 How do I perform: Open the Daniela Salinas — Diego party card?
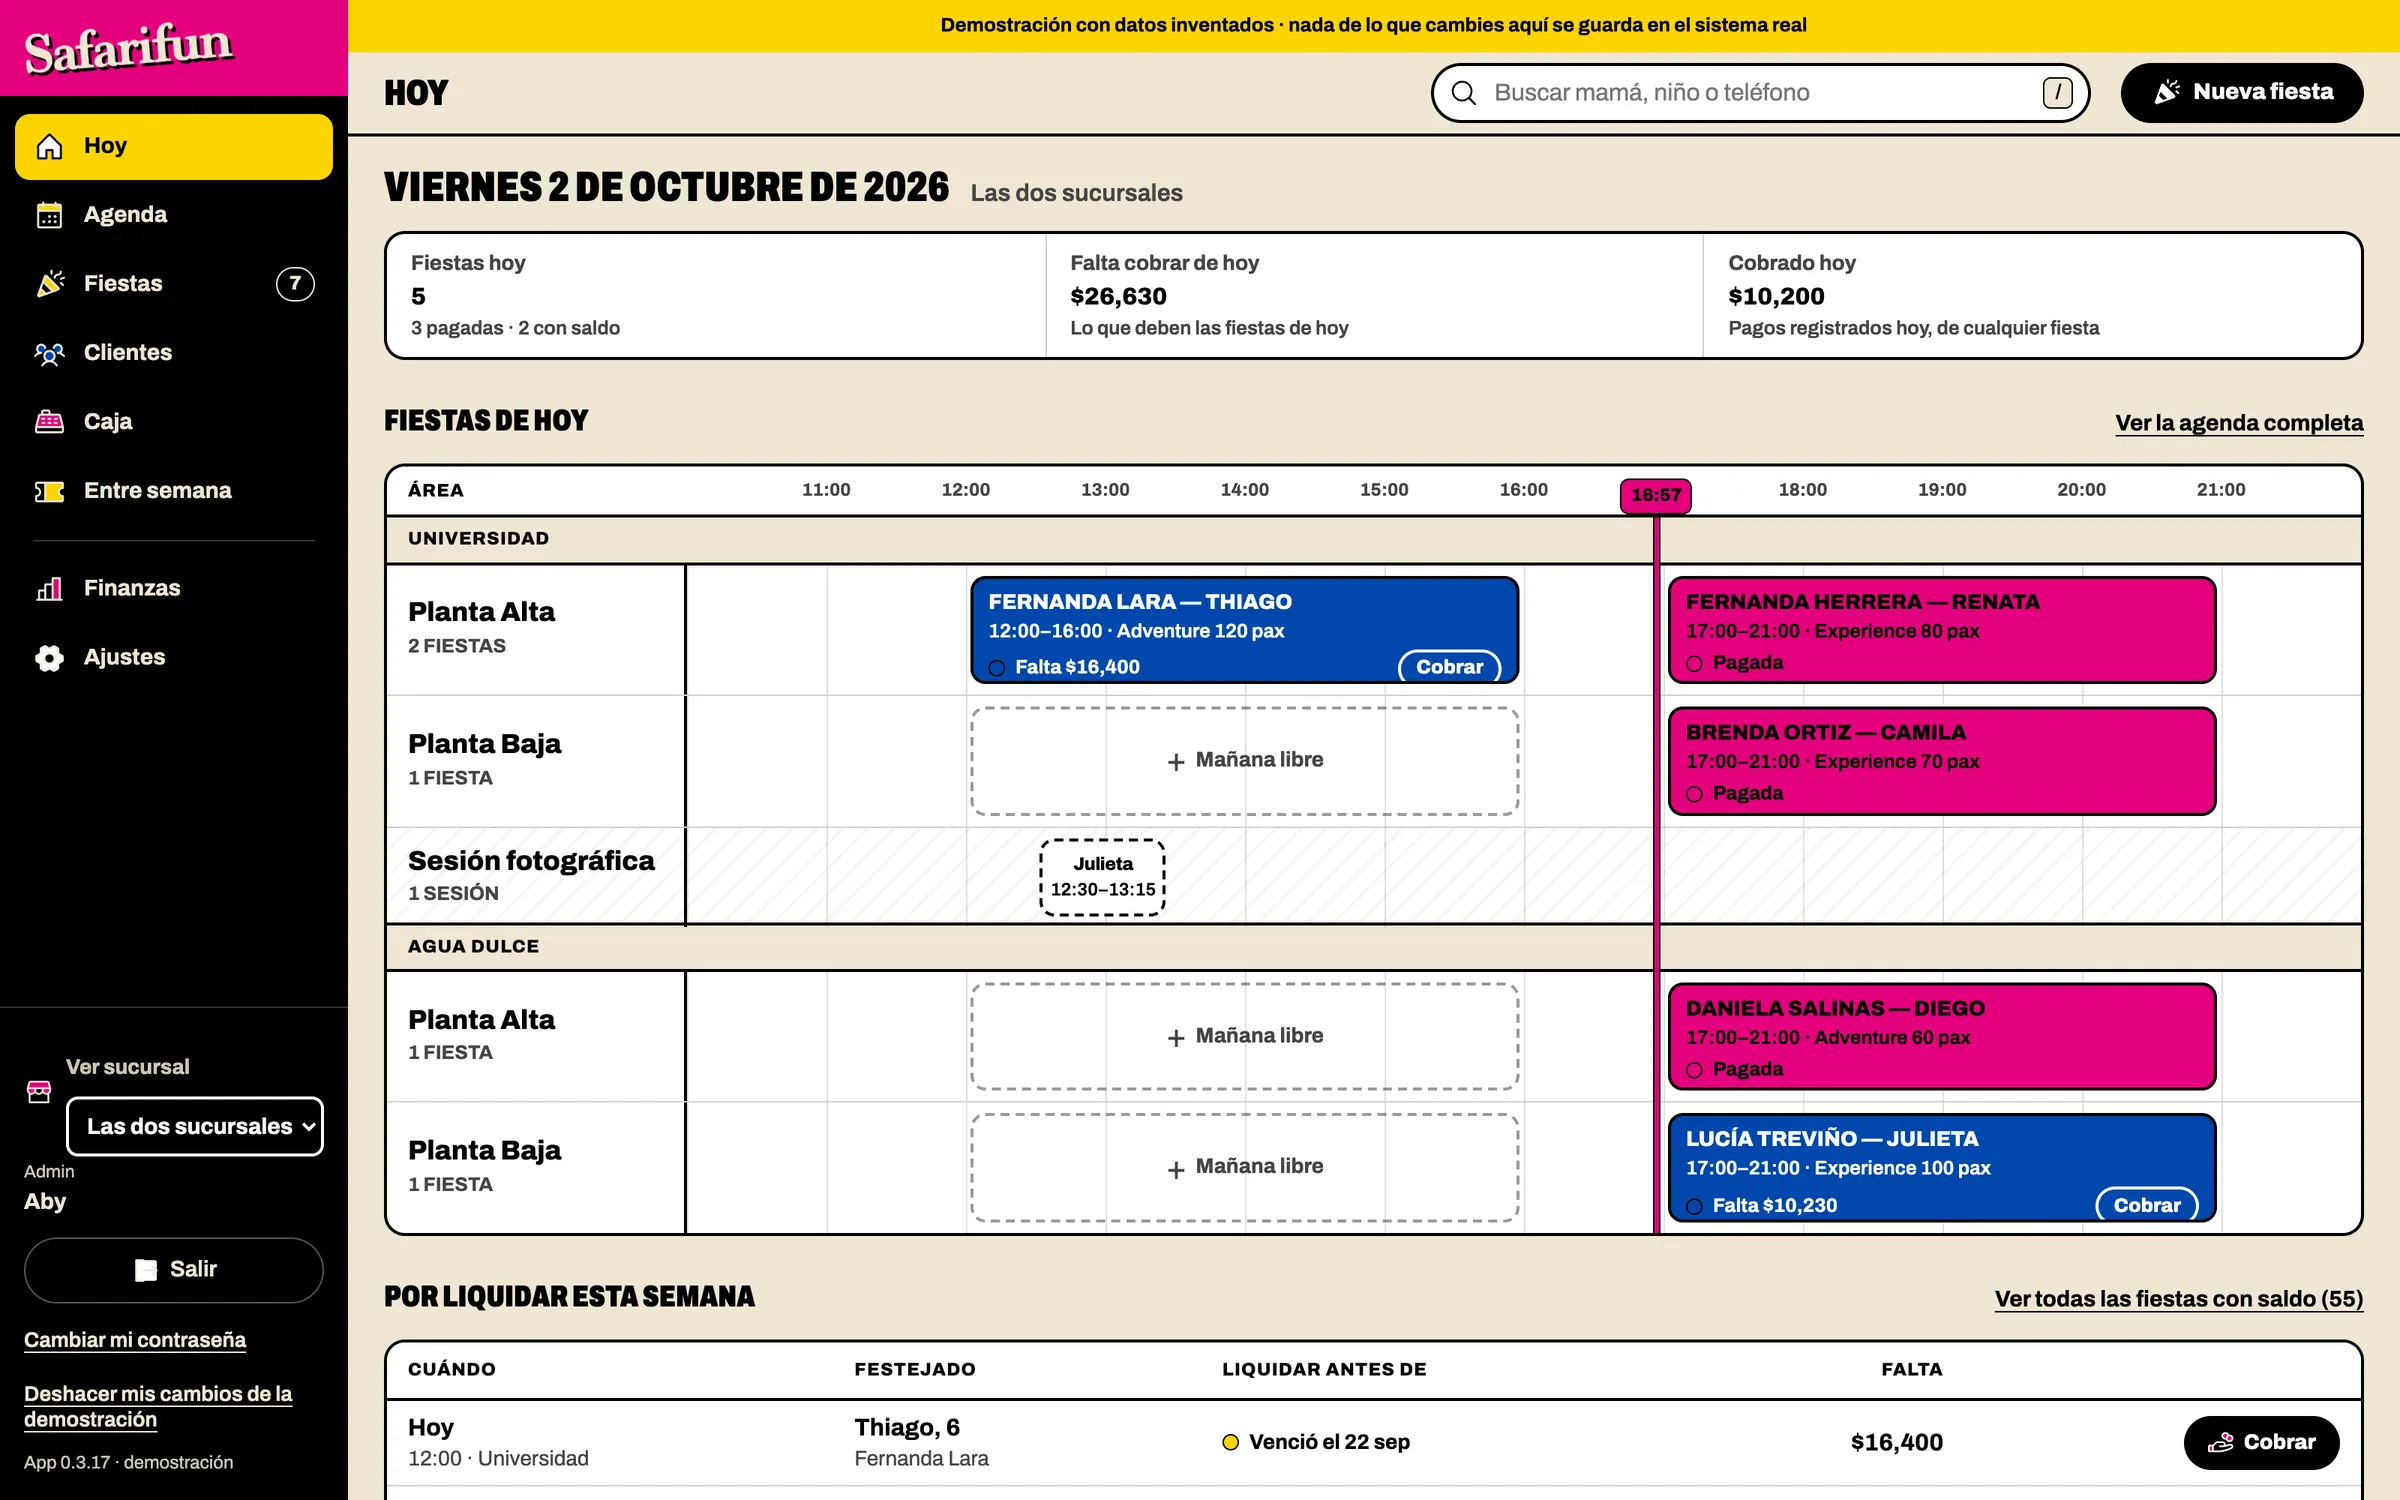(x=1942, y=1036)
